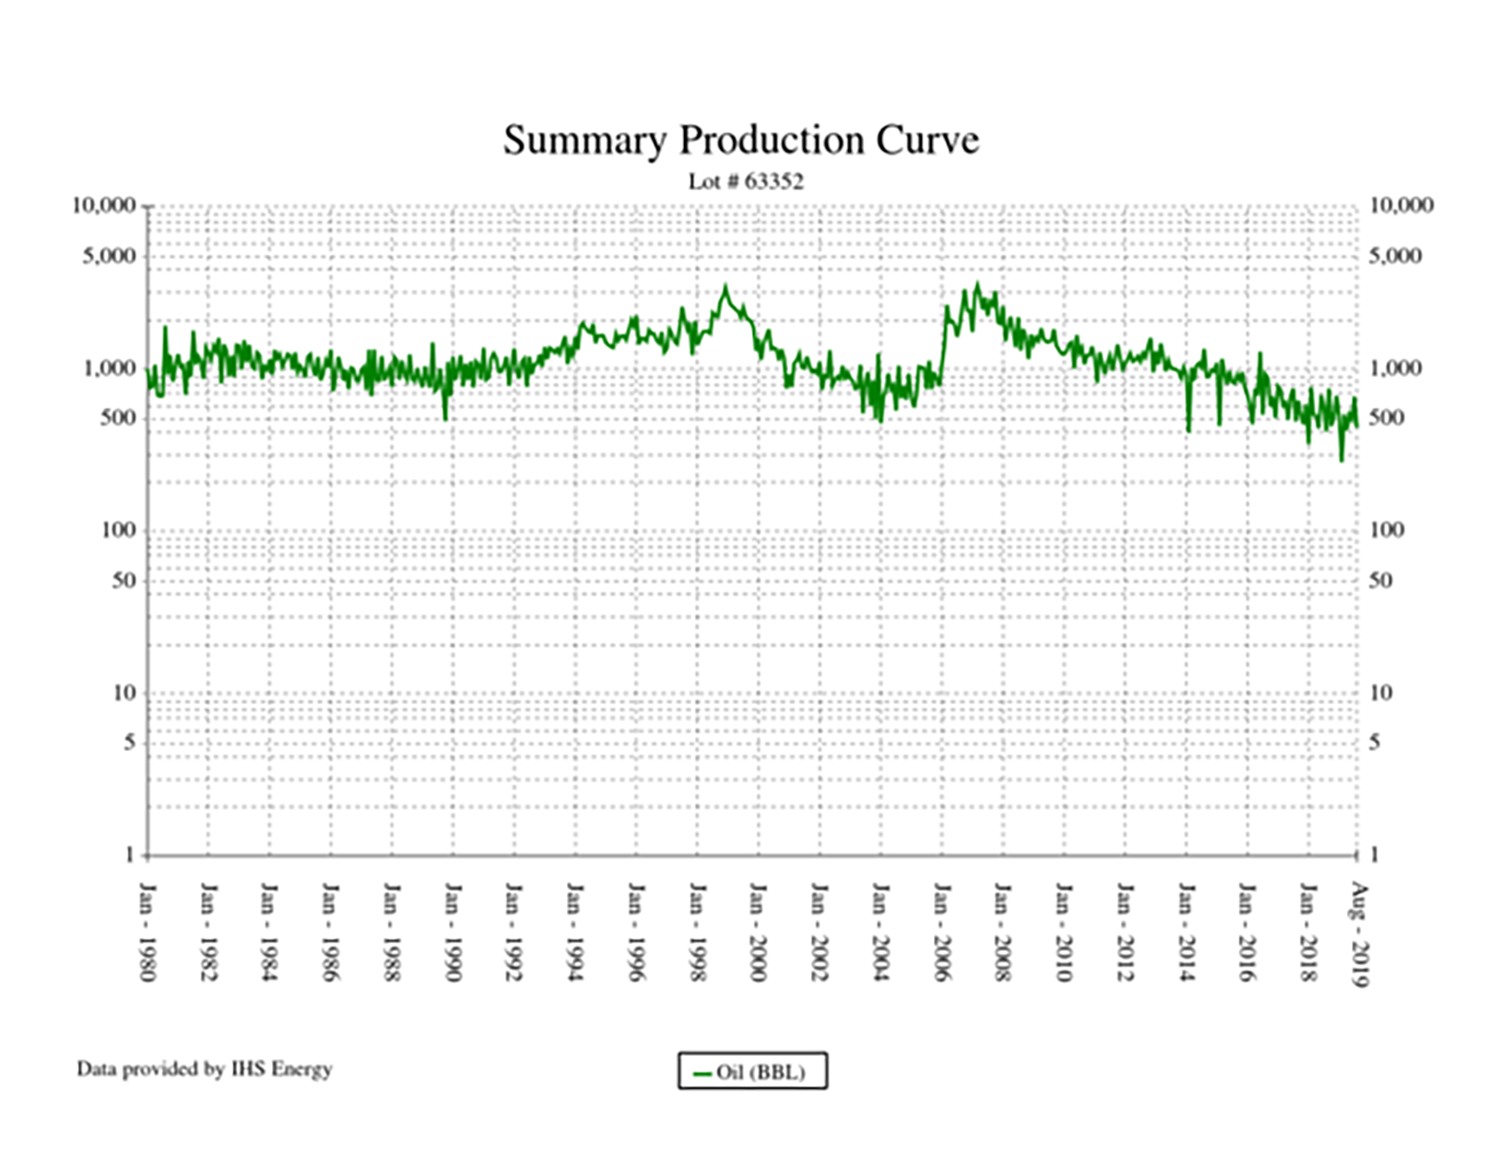
Task: Click right axis label 5
Action: click(x=1375, y=743)
